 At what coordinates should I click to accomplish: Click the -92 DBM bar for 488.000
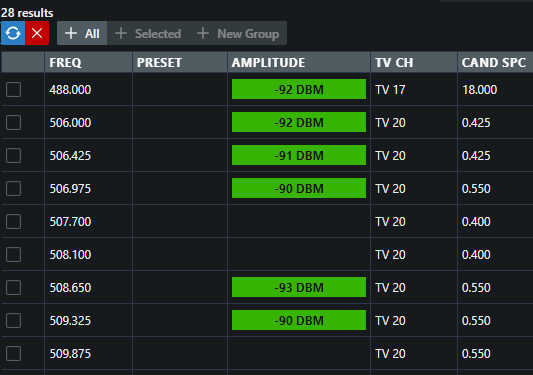coord(299,89)
